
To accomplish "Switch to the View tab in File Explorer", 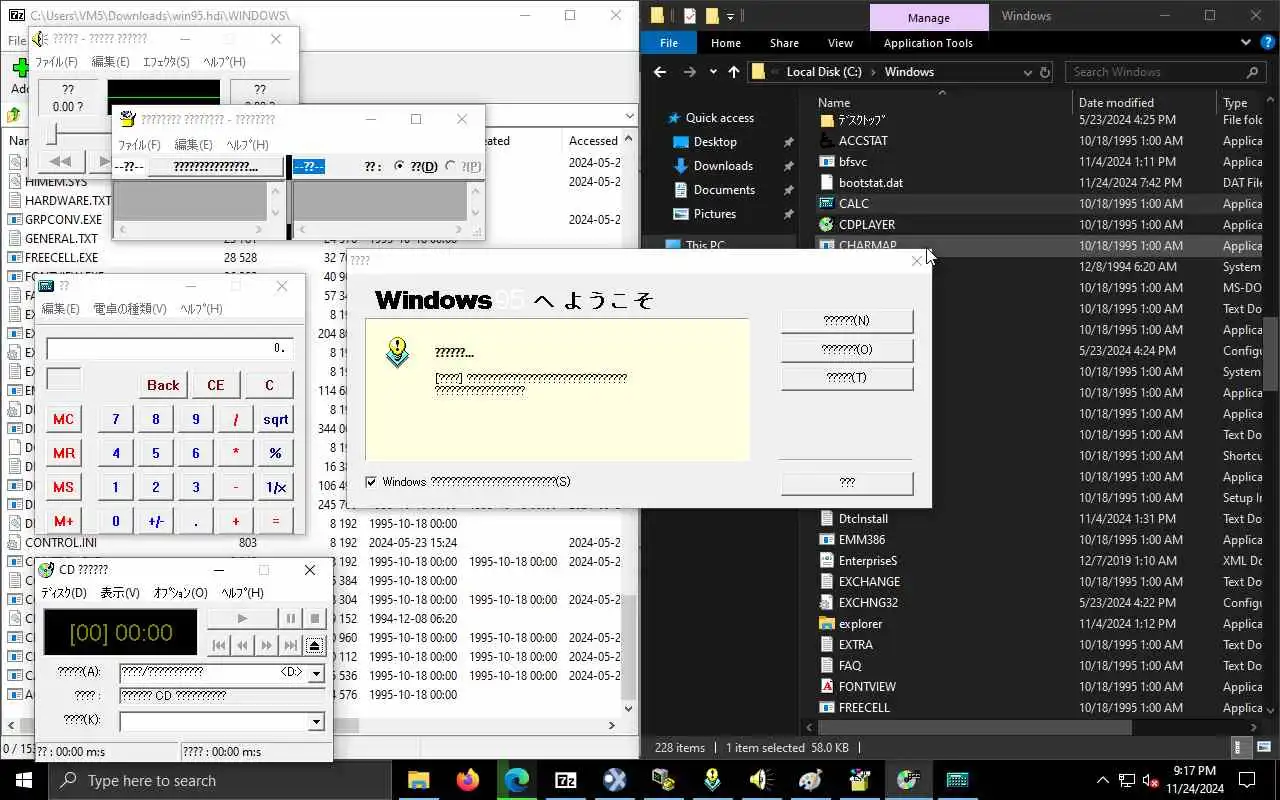I will click(840, 43).
